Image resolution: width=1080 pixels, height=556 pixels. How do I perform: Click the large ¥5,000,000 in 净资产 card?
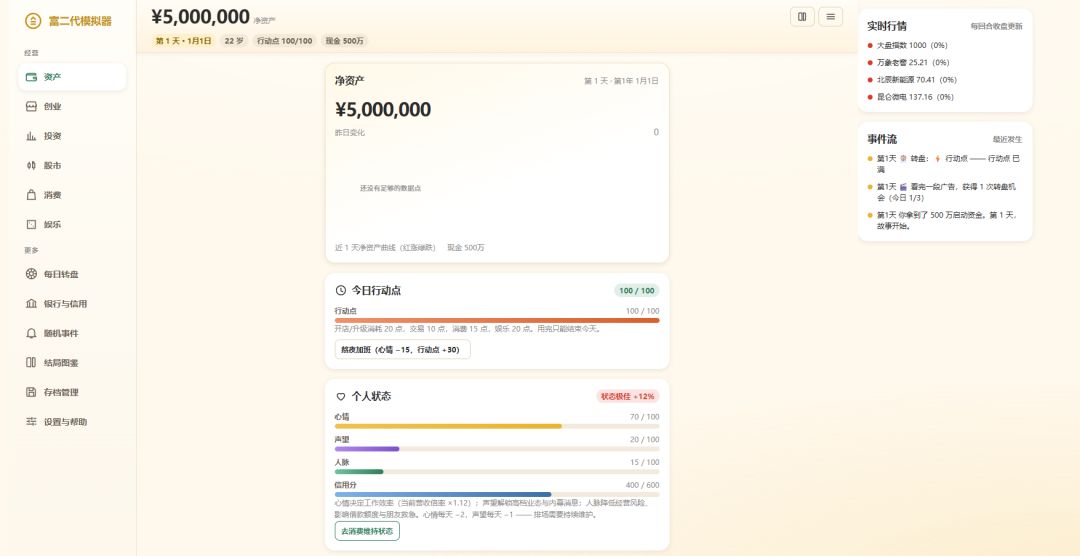(383, 110)
